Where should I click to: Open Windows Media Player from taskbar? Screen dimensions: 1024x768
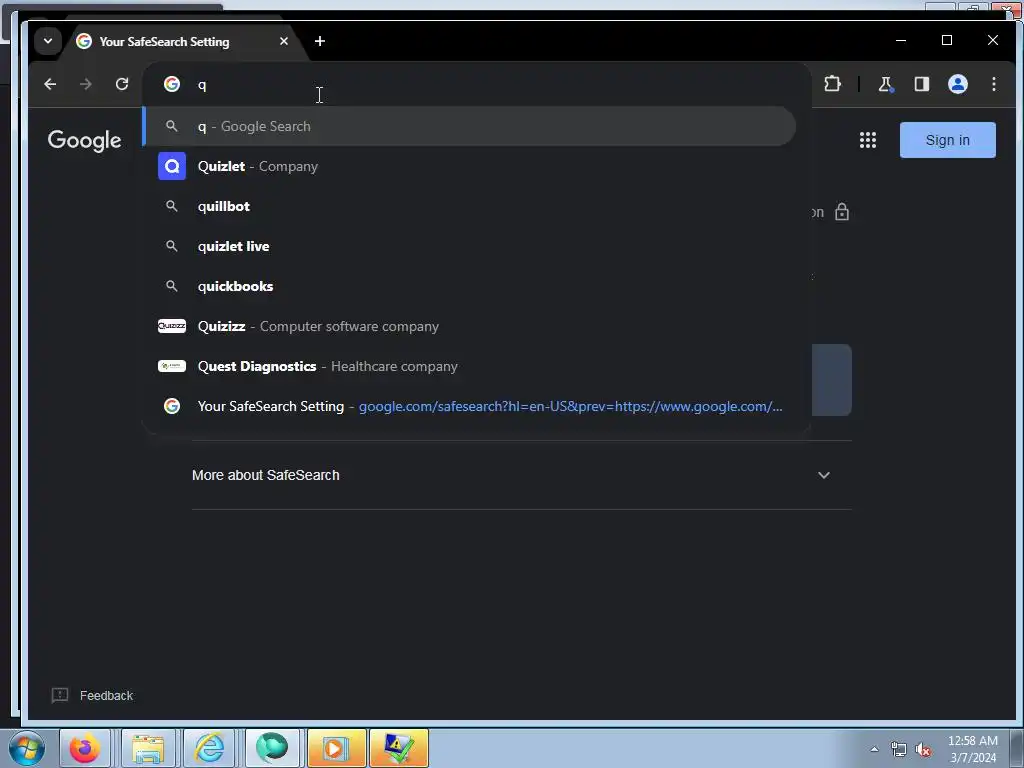coord(336,748)
